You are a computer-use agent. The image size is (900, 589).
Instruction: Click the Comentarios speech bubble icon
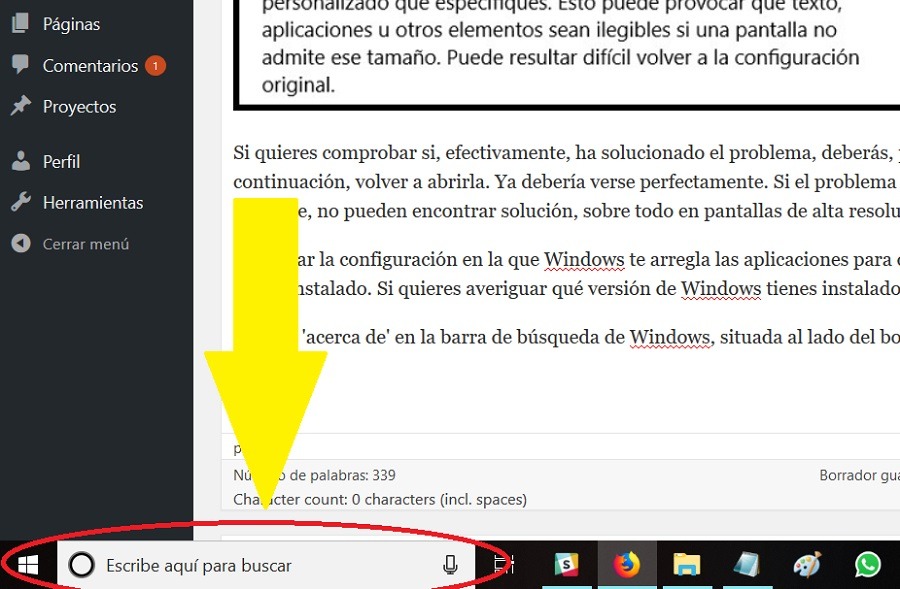[x=20, y=64]
